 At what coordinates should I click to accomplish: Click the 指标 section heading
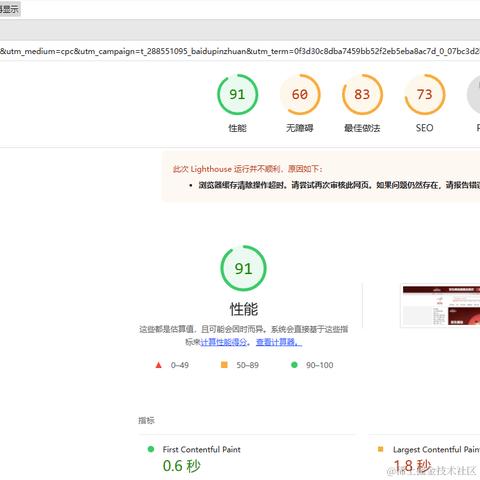(146, 420)
